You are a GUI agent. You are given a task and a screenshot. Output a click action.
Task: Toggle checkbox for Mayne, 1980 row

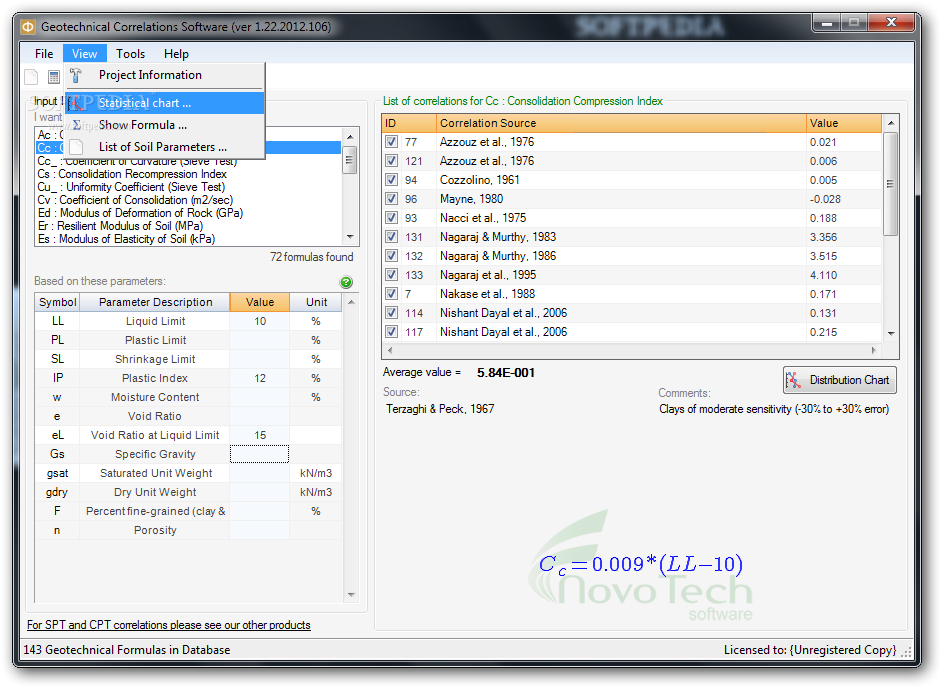pos(392,199)
